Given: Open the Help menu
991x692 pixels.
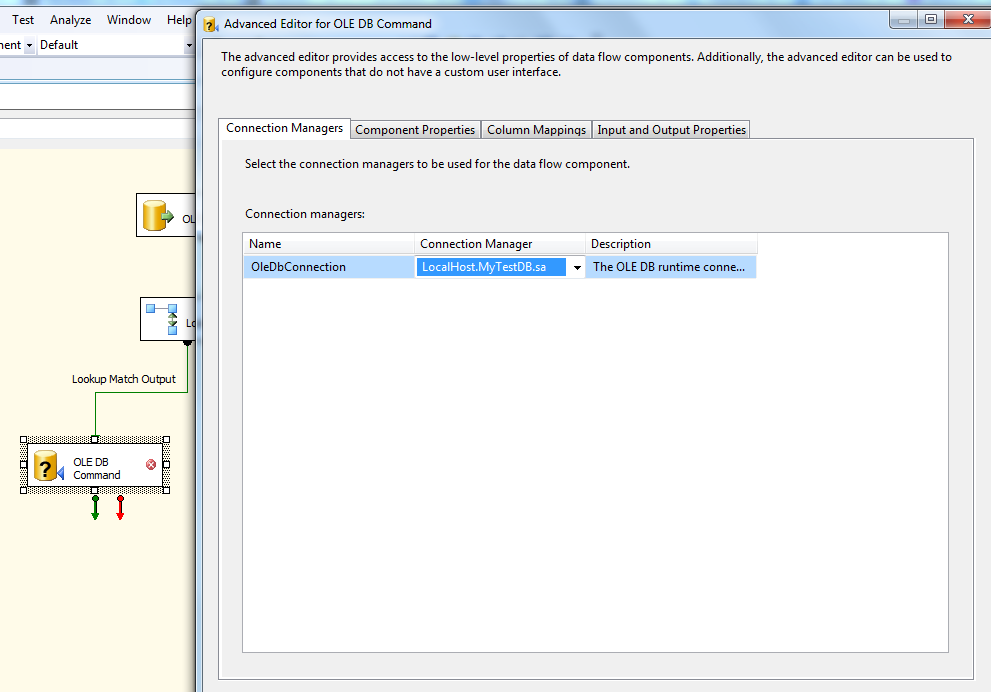Looking at the screenshot, I should coord(179,20).
